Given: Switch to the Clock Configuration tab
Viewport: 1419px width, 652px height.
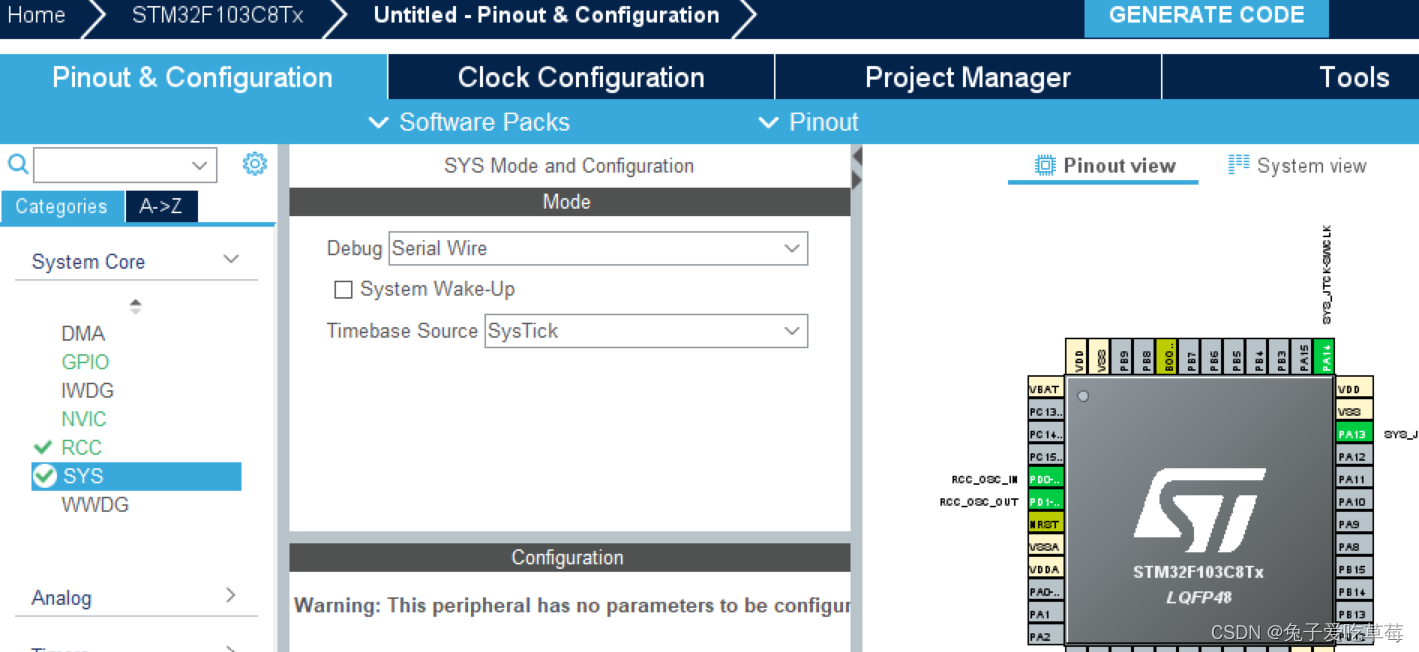Looking at the screenshot, I should coord(581,77).
